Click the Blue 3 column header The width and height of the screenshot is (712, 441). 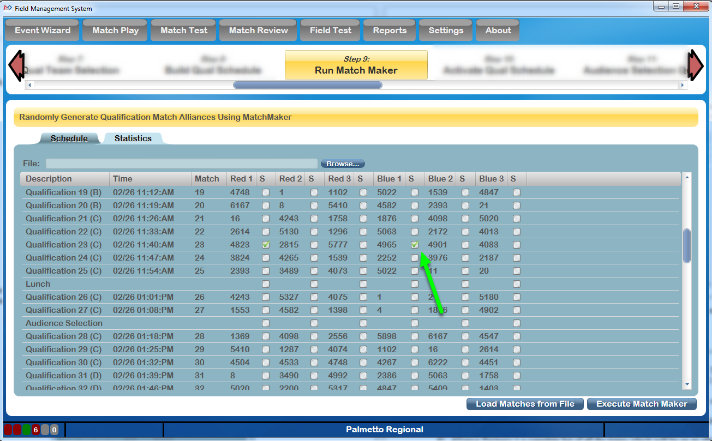click(x=491, y=179)
